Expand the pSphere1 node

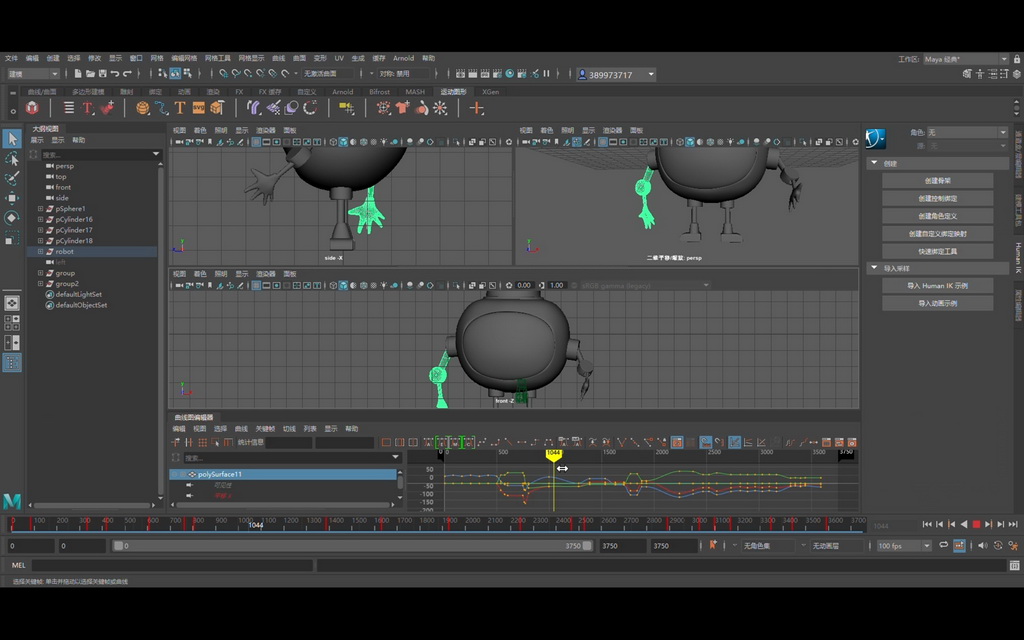(x=40, y=209)
